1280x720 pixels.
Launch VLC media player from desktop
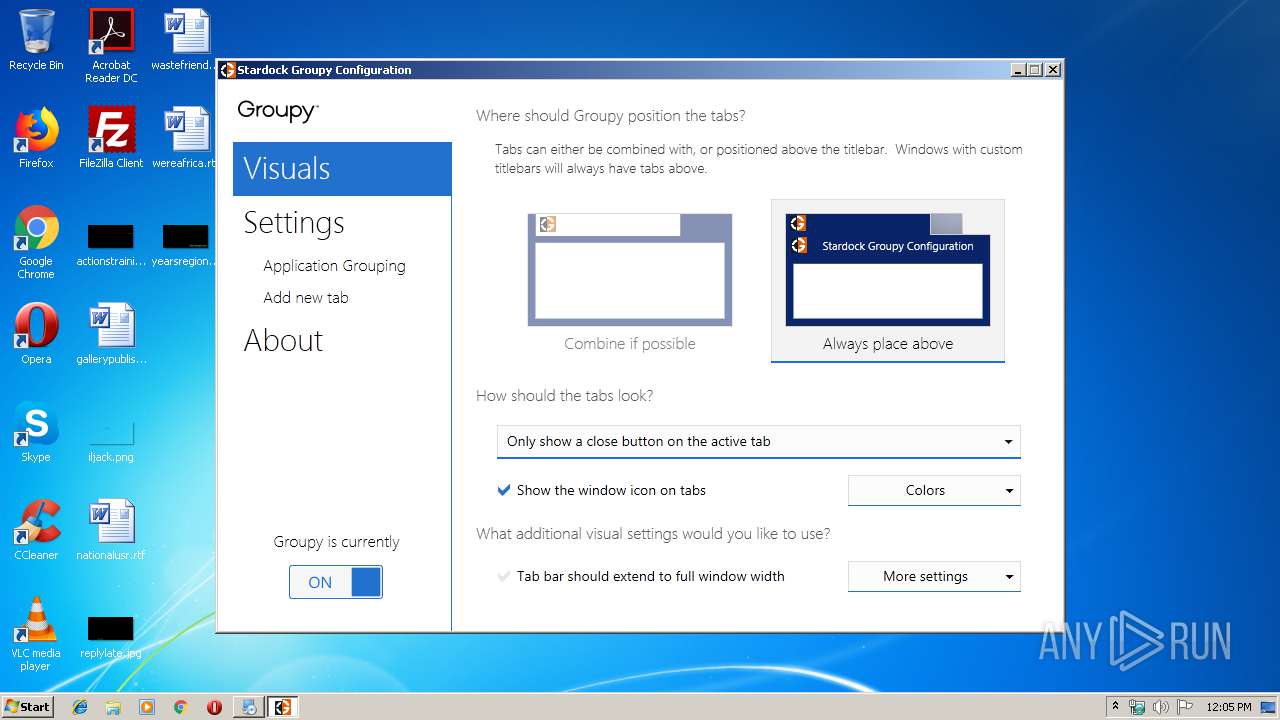point(36,634)
